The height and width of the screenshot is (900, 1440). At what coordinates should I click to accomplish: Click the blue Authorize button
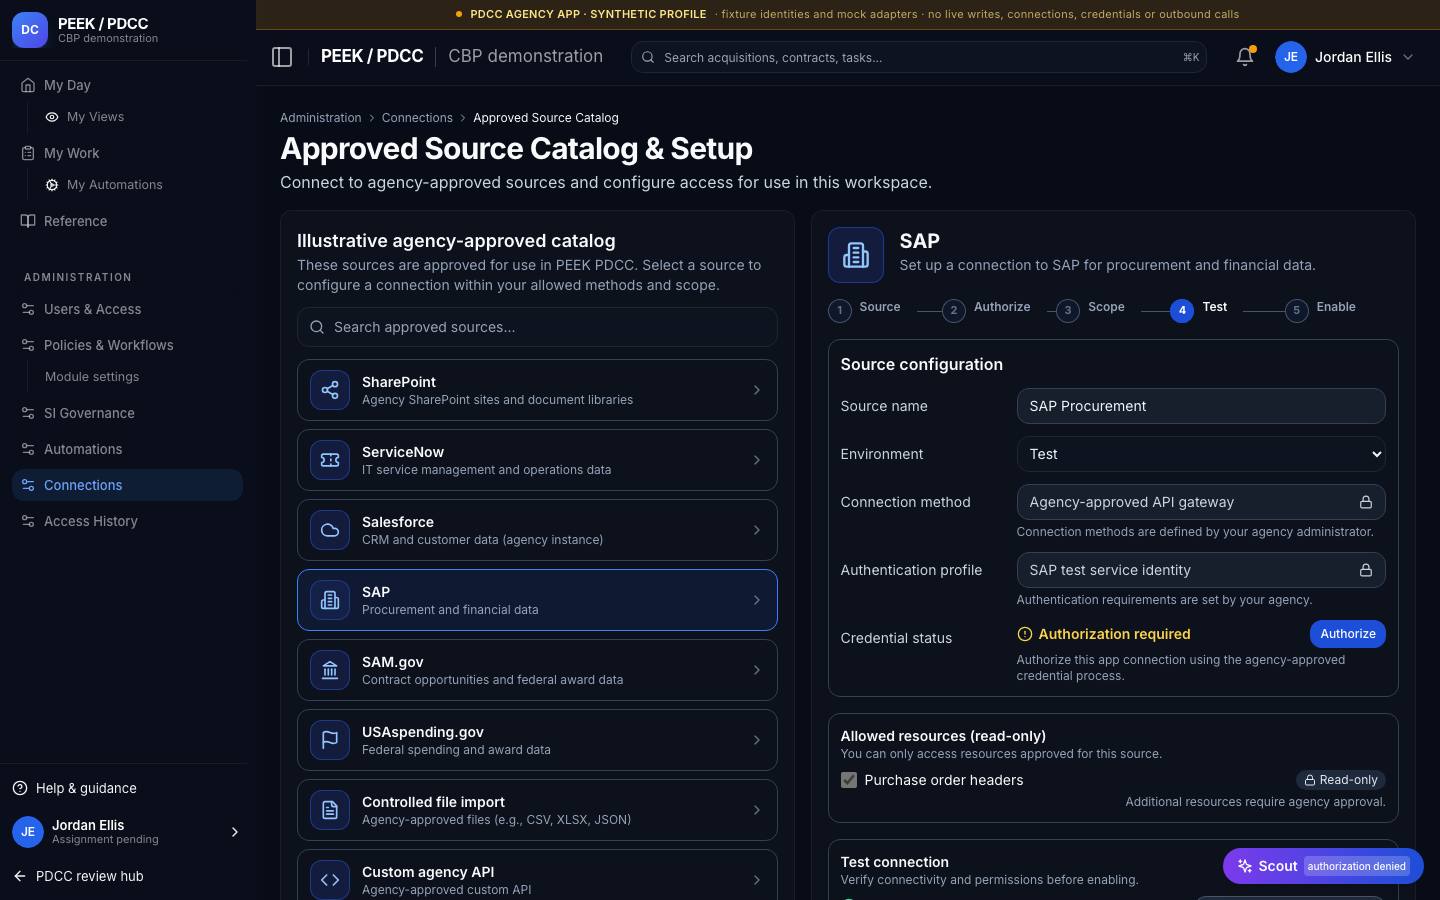[1348, 634]
